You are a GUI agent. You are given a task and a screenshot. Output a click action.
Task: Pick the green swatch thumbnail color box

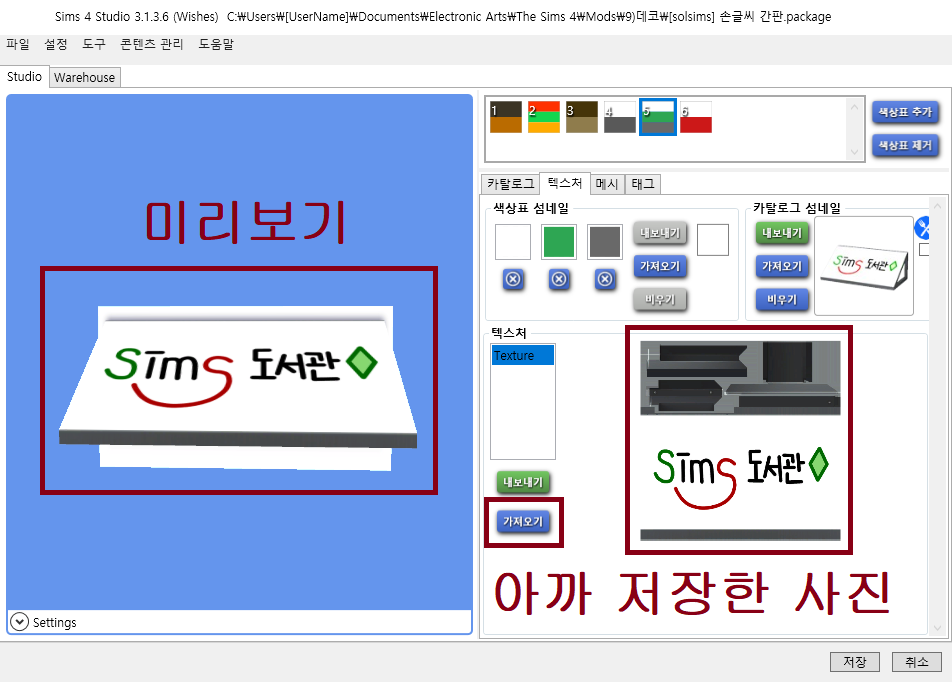[559, 242]
